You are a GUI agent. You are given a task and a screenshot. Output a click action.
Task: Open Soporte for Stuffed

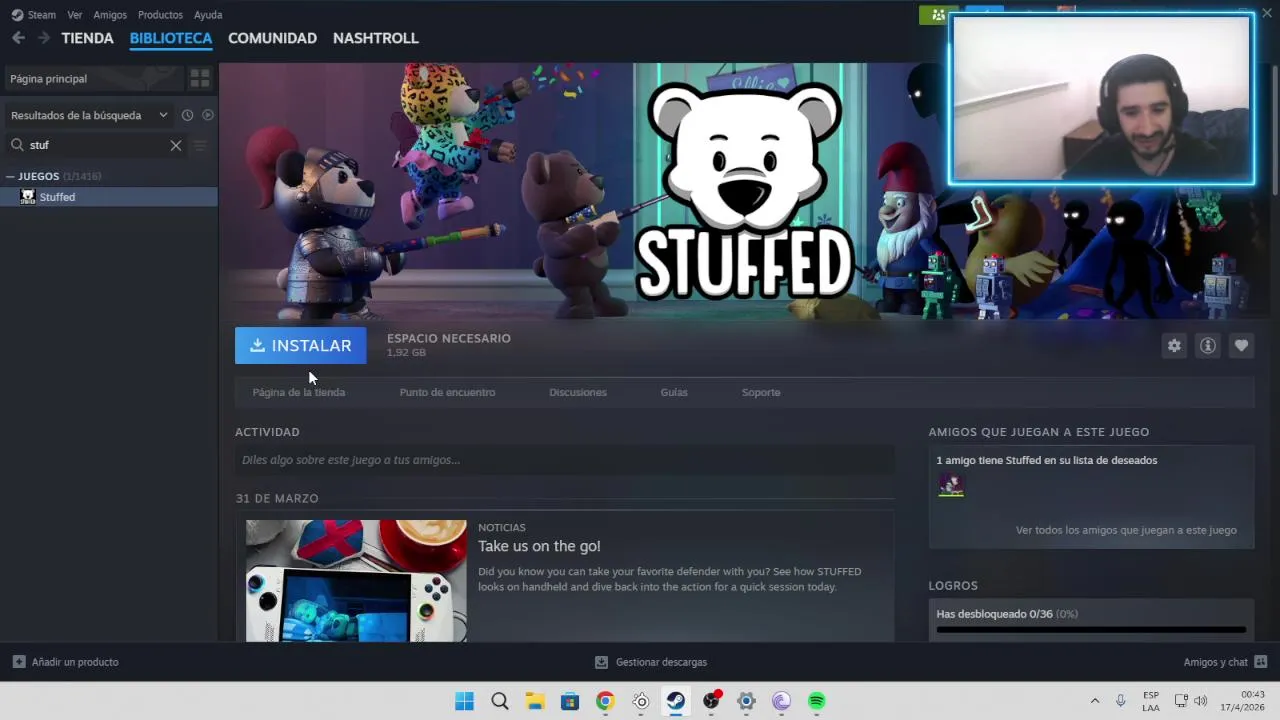(x=761, y=392)
